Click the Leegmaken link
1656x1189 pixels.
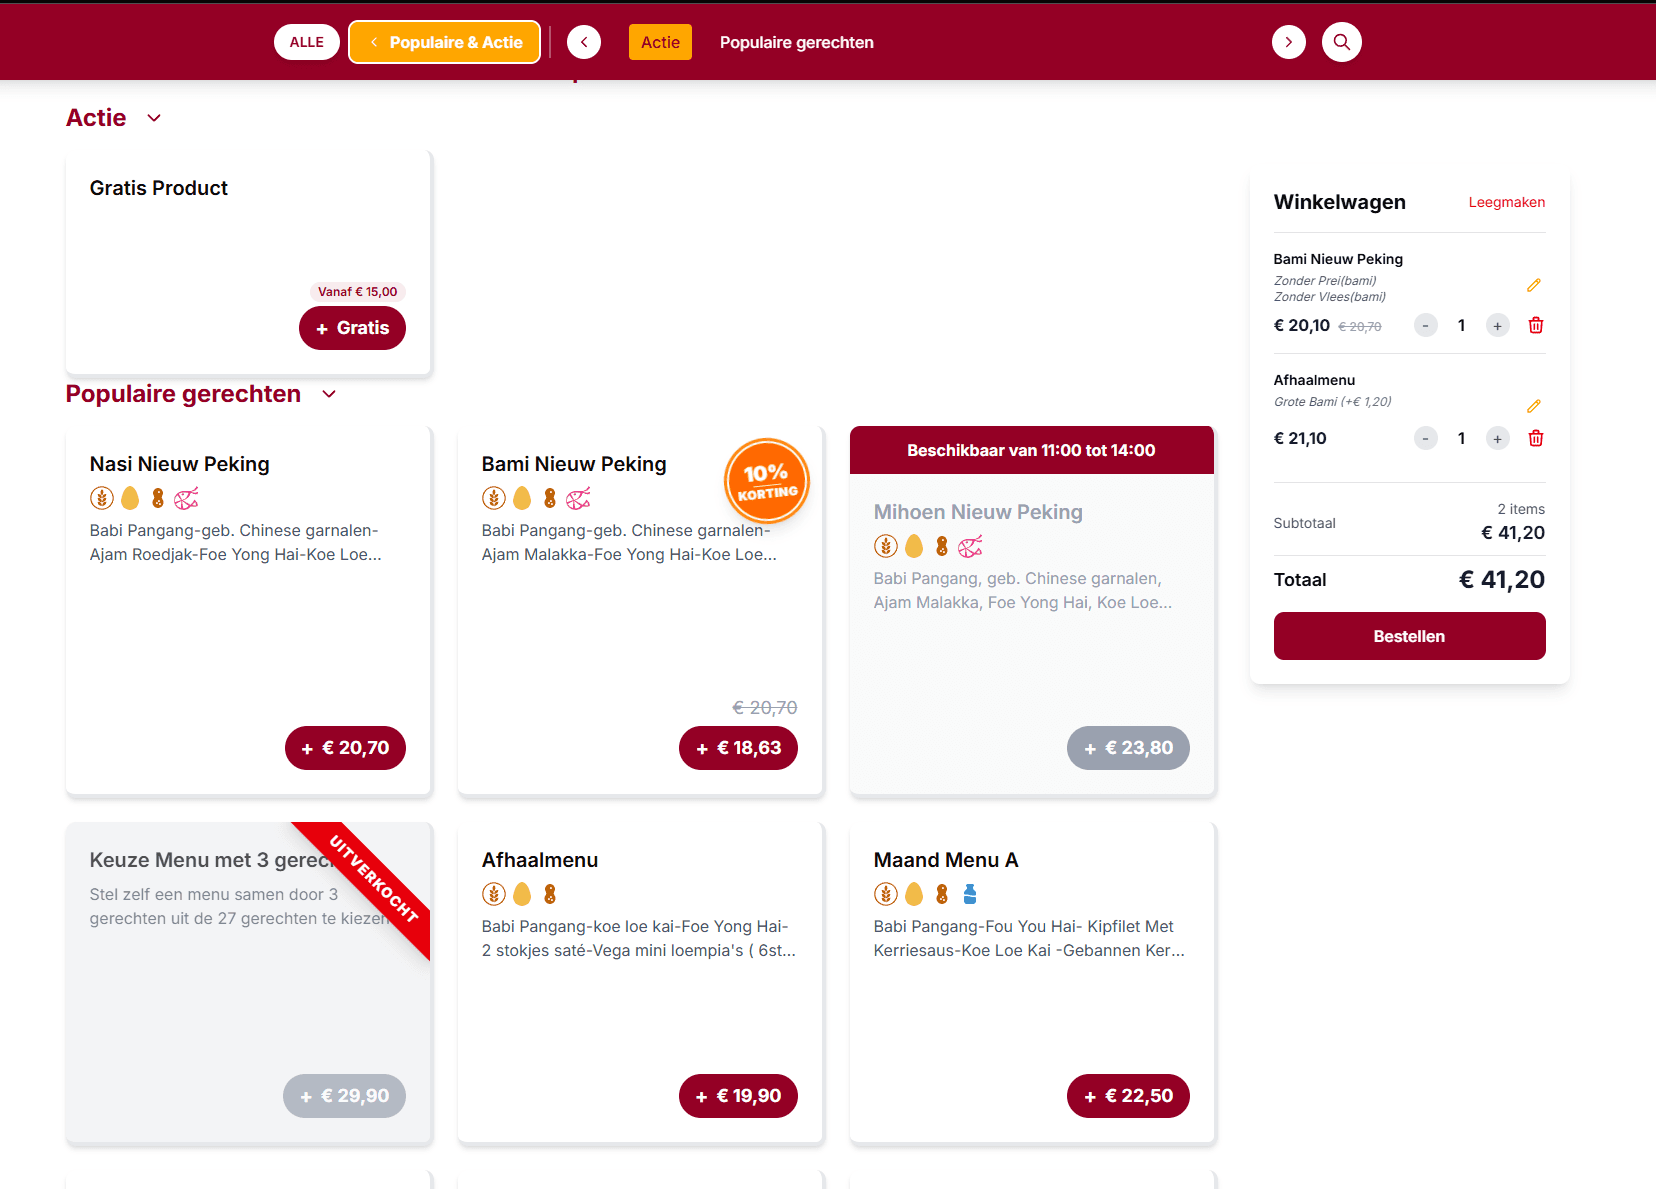pyautogui.click(x=1506, y=202)
